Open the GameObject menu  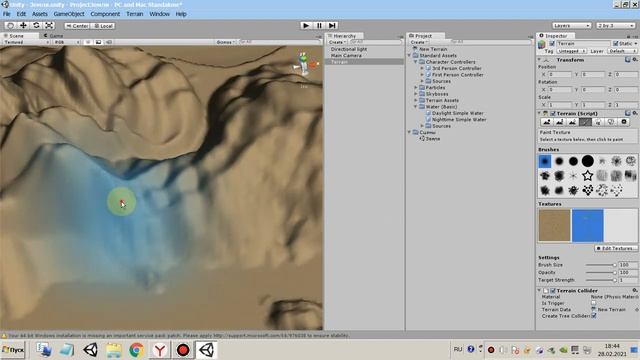tap(69, 14)
